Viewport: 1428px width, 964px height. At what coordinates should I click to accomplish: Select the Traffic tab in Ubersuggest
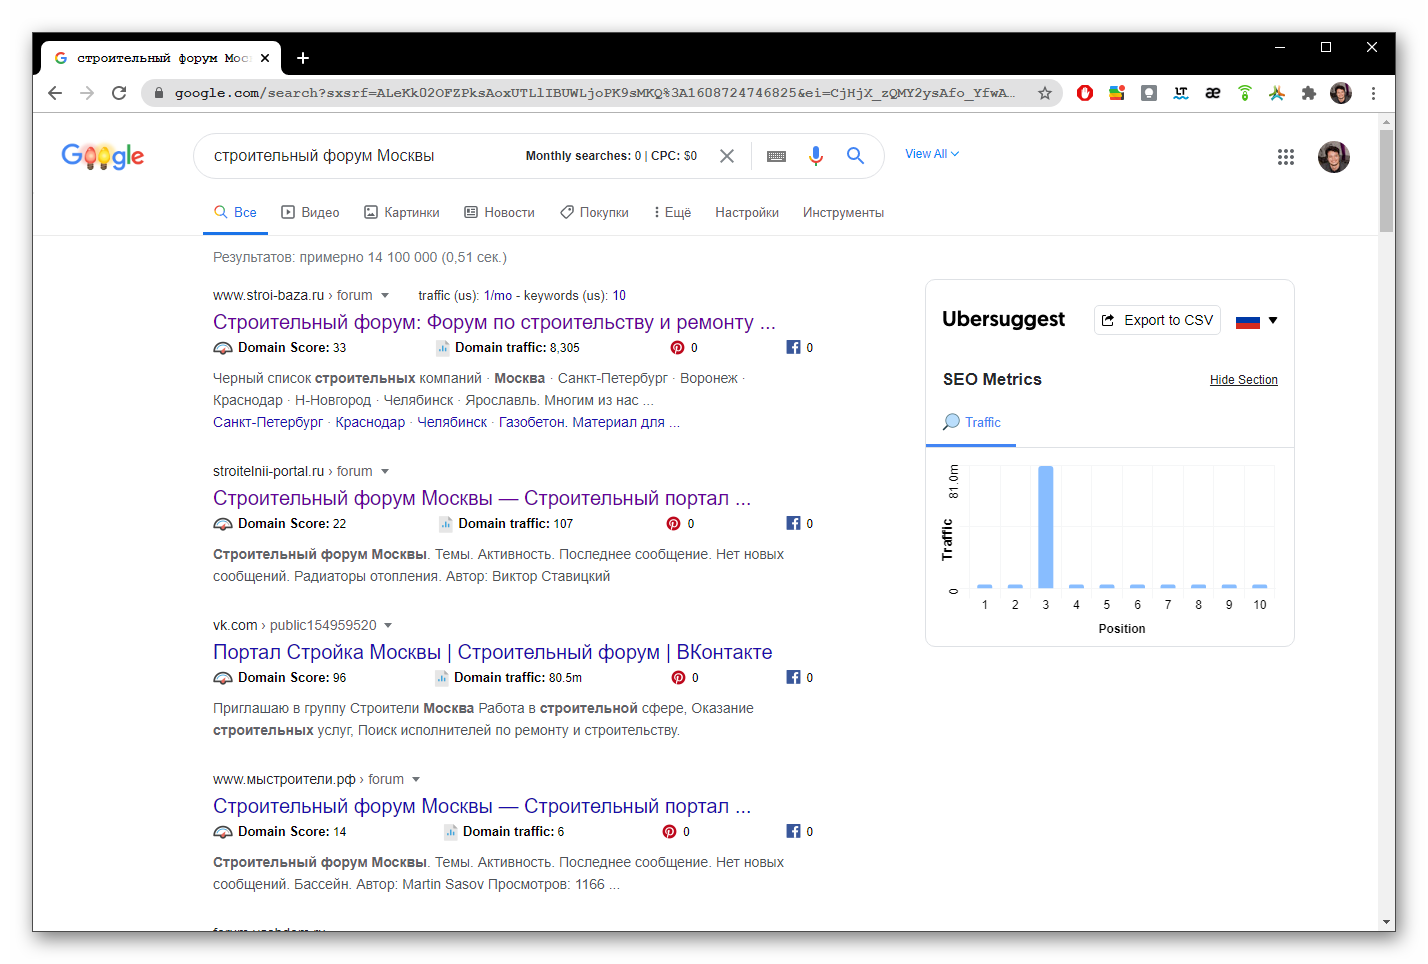971,423
